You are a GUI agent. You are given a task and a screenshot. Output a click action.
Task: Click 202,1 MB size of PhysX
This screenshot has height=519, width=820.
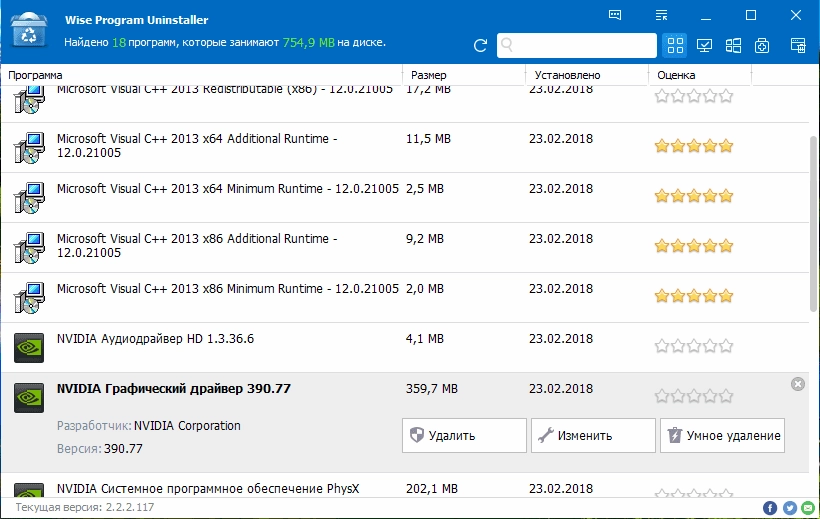(x=431, y=489)
